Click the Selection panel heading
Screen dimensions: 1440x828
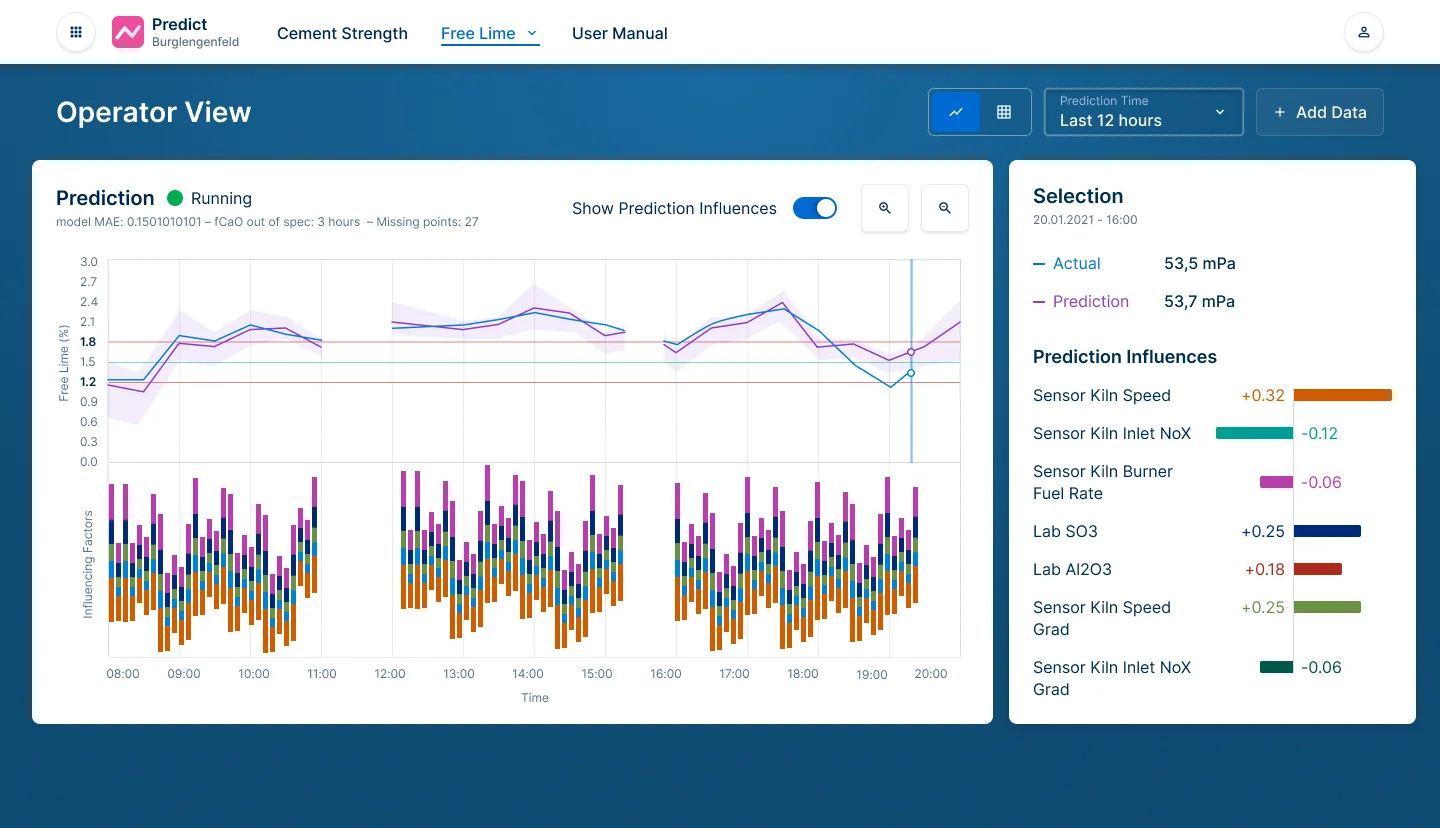(x=1078, y=196)
